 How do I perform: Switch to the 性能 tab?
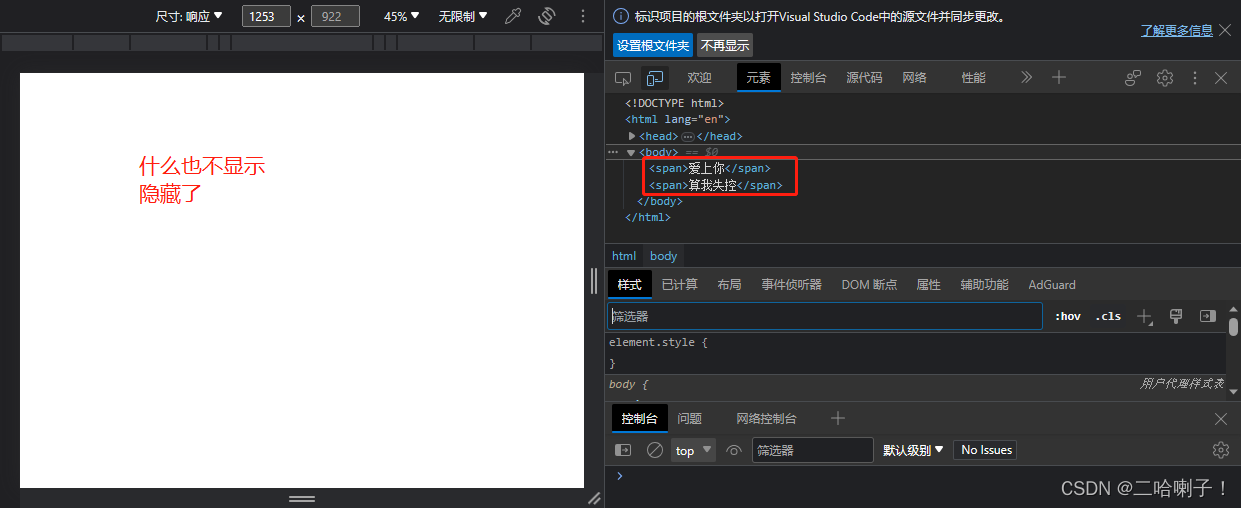[x=973, y=78]
